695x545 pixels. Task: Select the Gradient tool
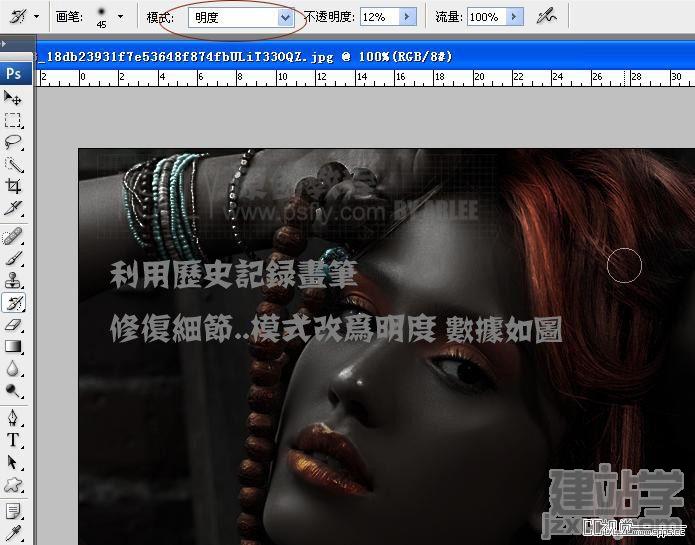tap(13, 346)
